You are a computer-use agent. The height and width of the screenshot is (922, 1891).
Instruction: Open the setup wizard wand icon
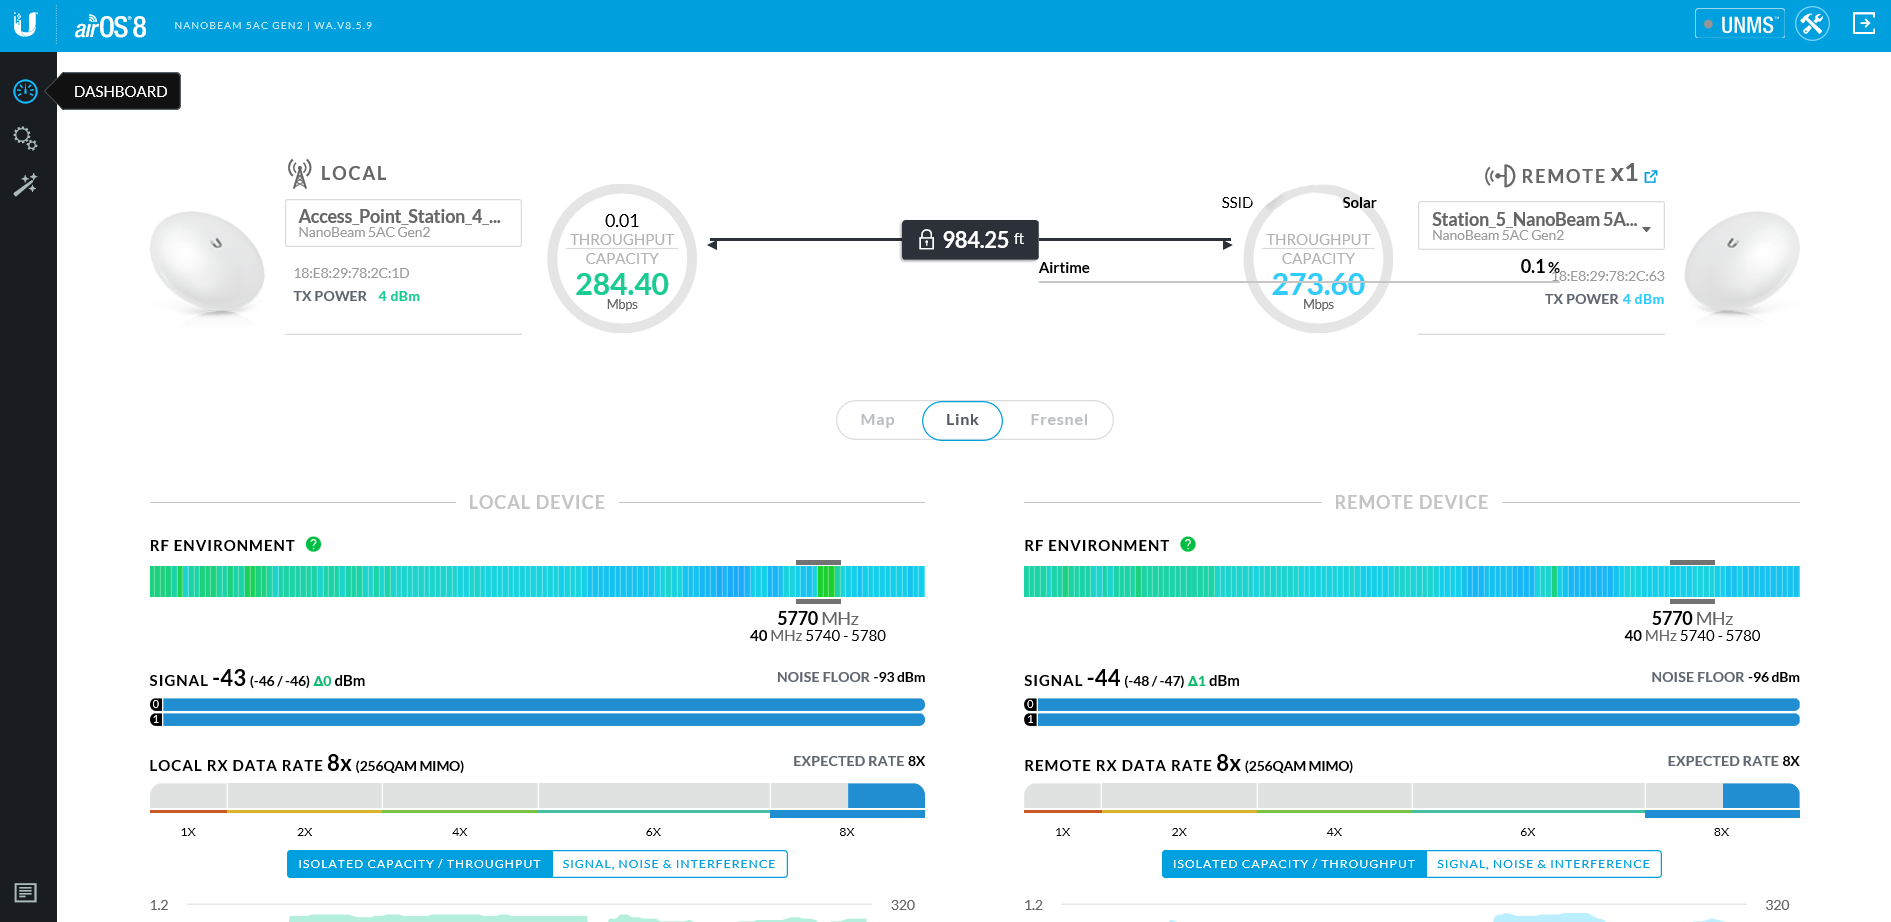pos(26,184)
